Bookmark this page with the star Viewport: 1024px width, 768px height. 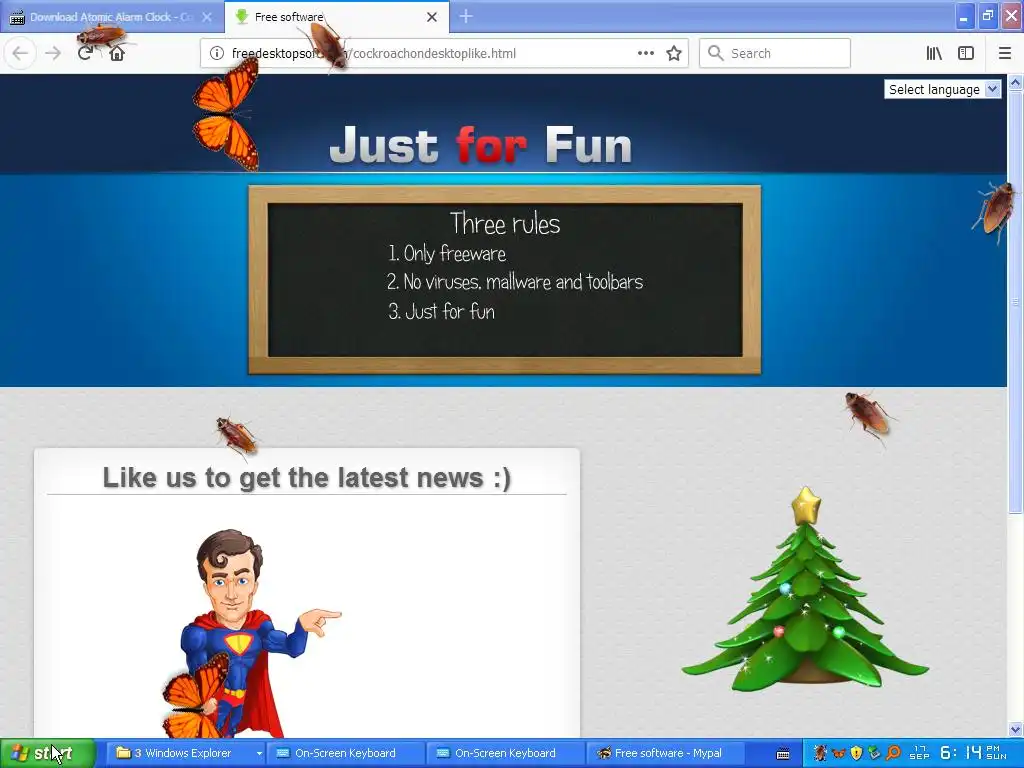click(674, 53)
